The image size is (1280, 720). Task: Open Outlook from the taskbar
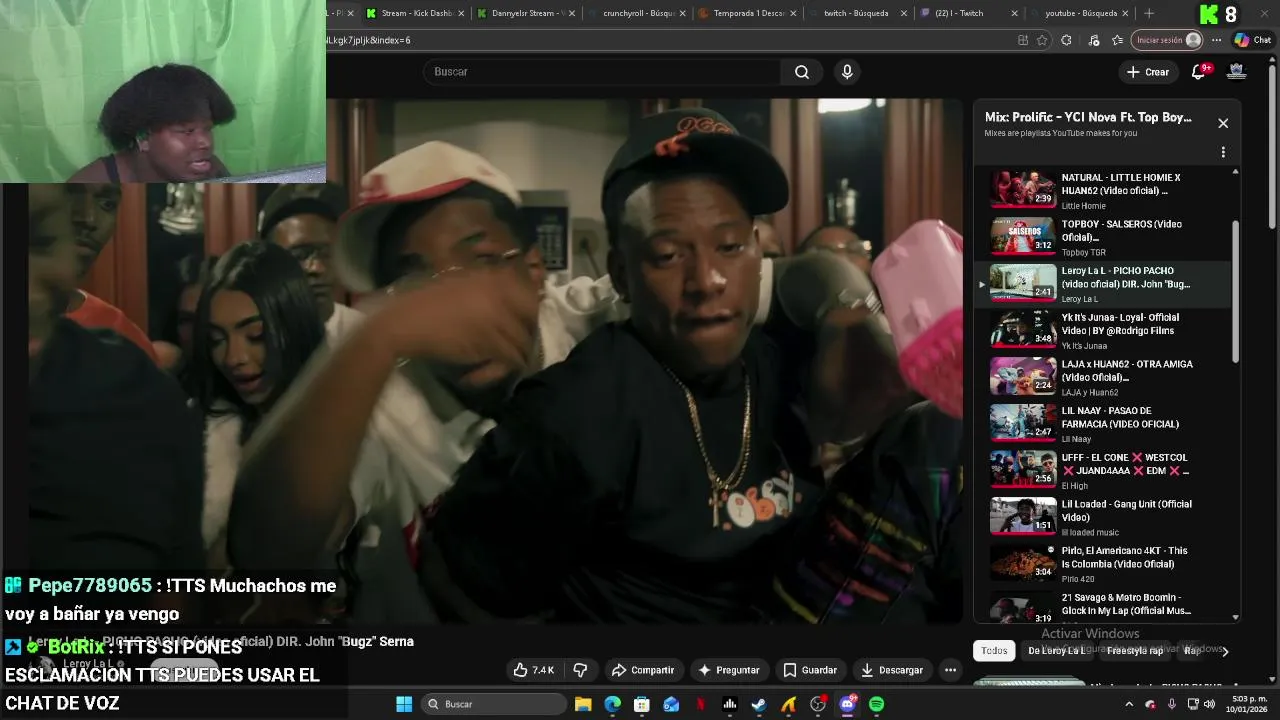pyautogui.click(x=671, y=704)
